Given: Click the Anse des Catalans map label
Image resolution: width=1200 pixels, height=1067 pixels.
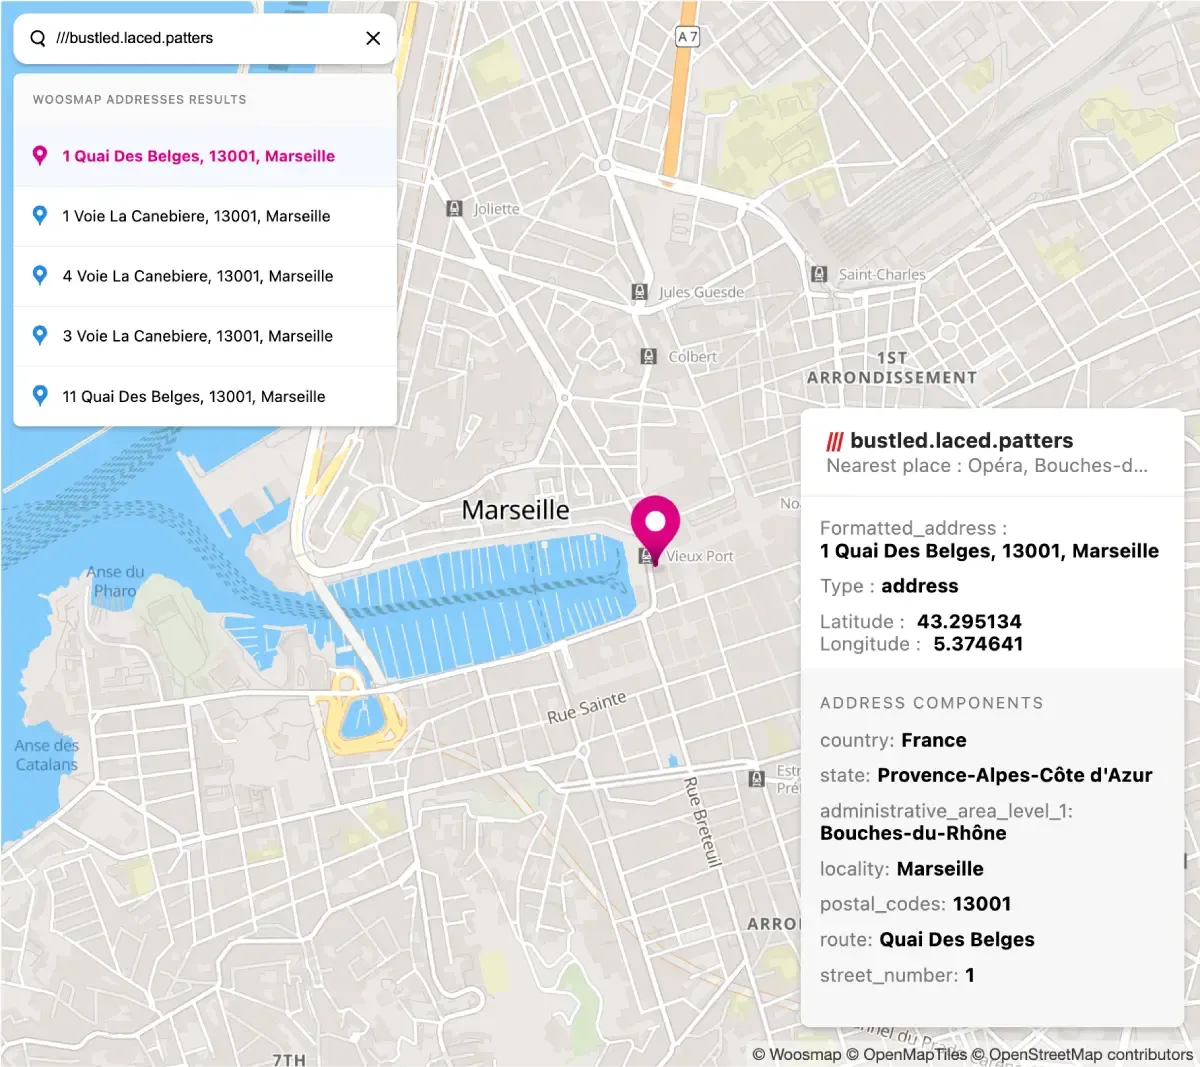Looking at the screenshot, I should pyautogui.click(x=46, y=755).
